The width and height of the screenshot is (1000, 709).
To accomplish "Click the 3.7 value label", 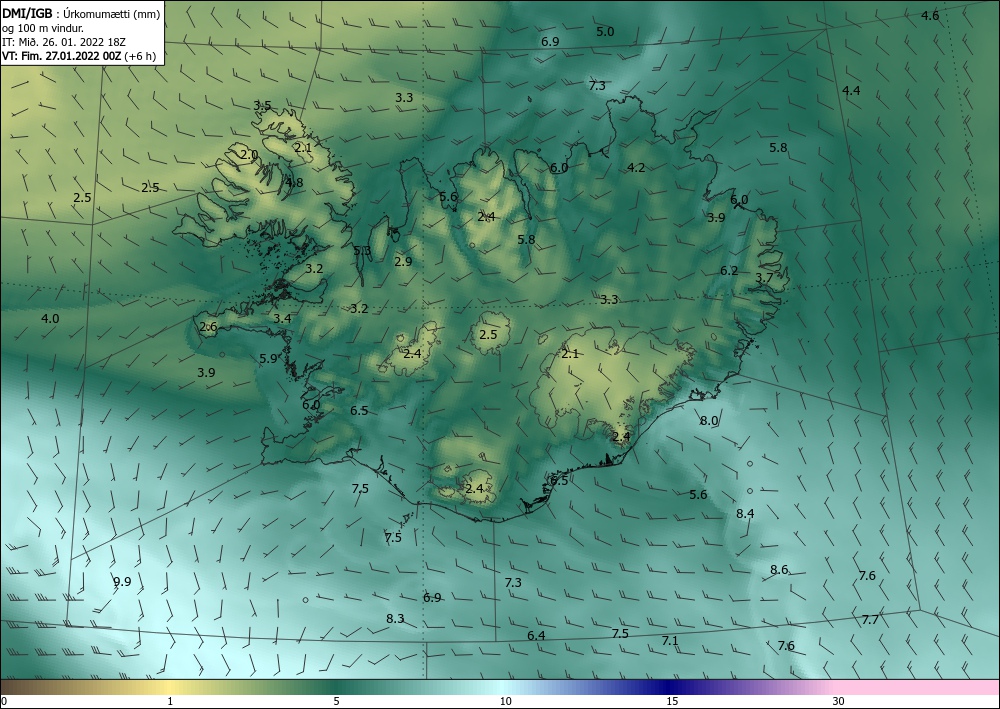I will coord(764,278).
